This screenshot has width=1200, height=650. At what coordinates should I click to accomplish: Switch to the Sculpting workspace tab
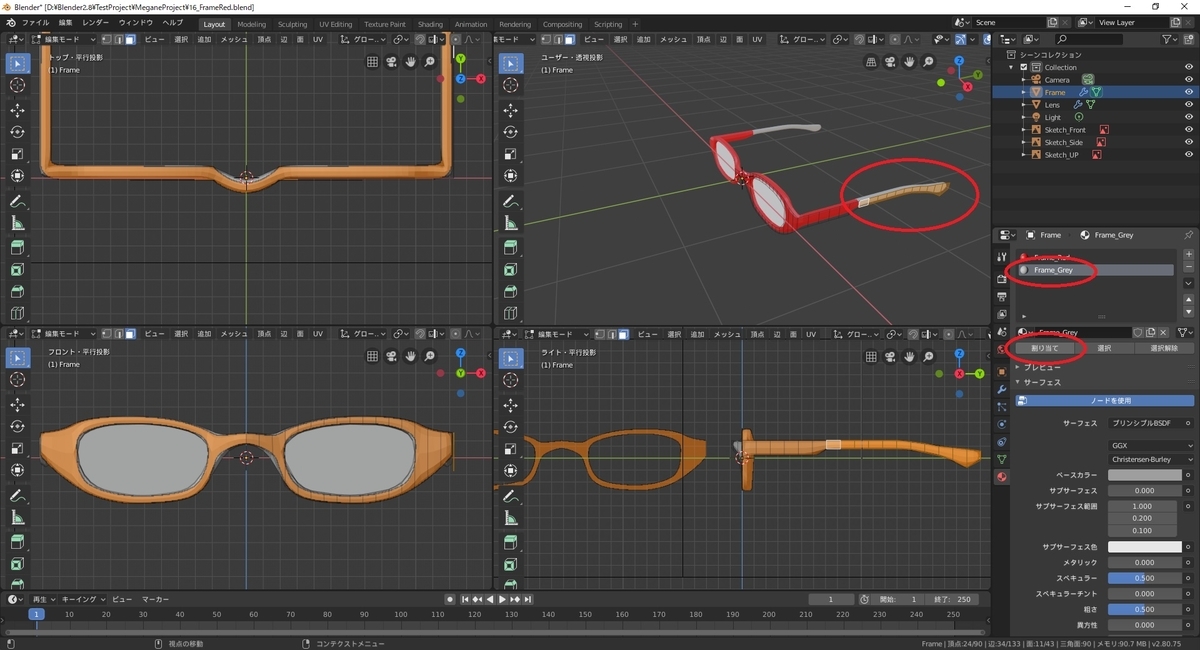click(x=292, y=24)
